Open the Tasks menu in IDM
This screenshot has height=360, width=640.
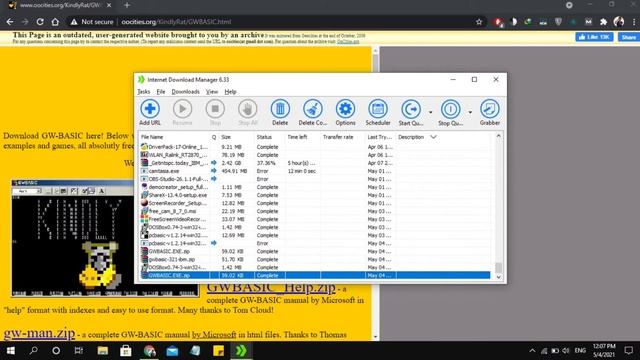coord(144,91)
